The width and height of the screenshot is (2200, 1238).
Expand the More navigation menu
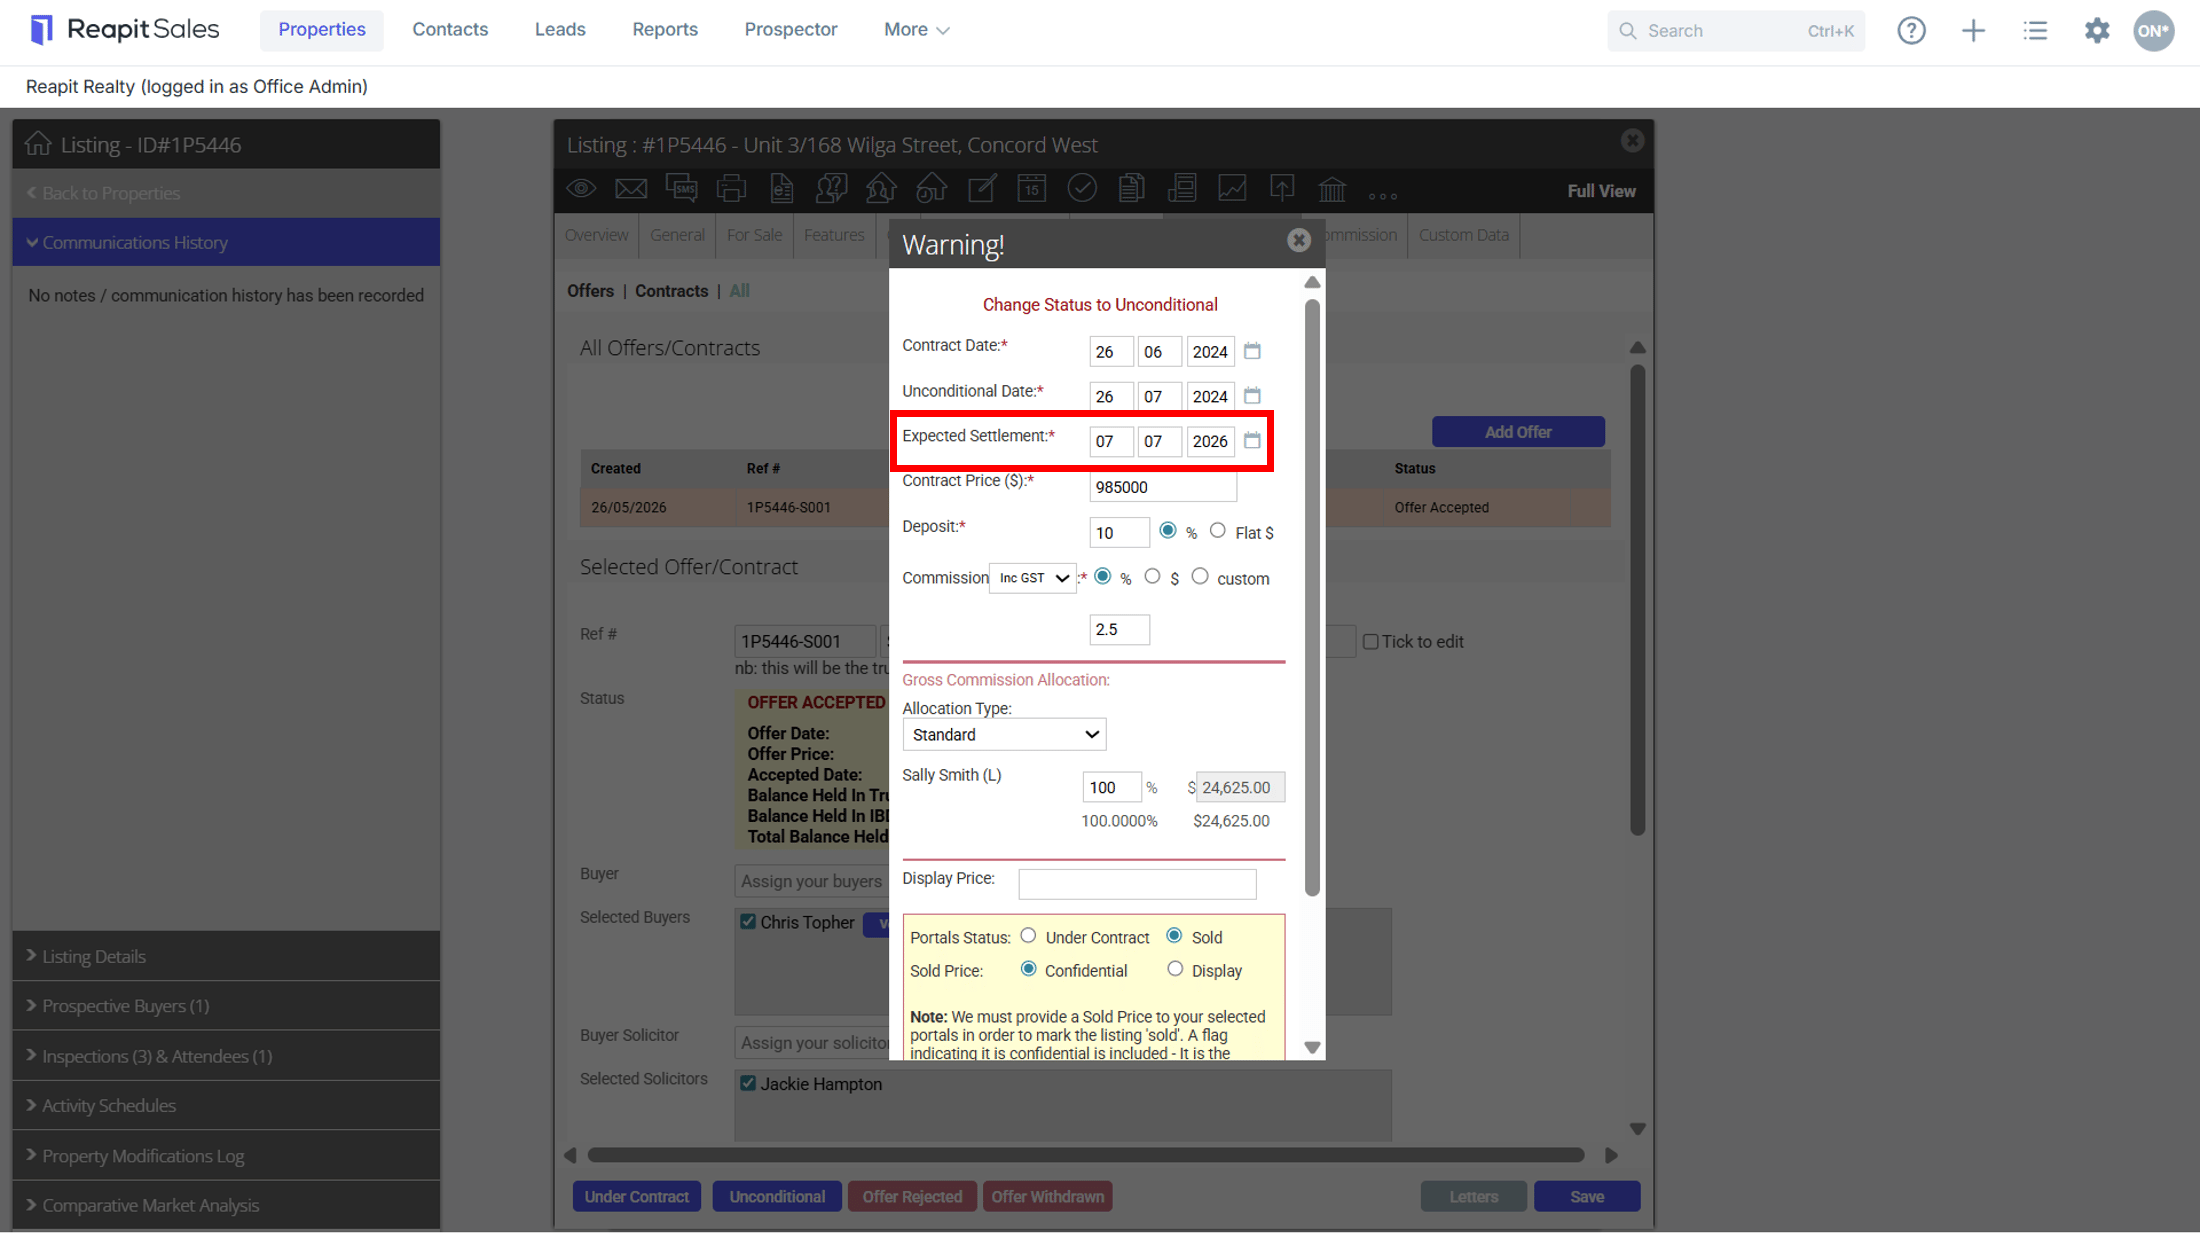coord(916,30)
